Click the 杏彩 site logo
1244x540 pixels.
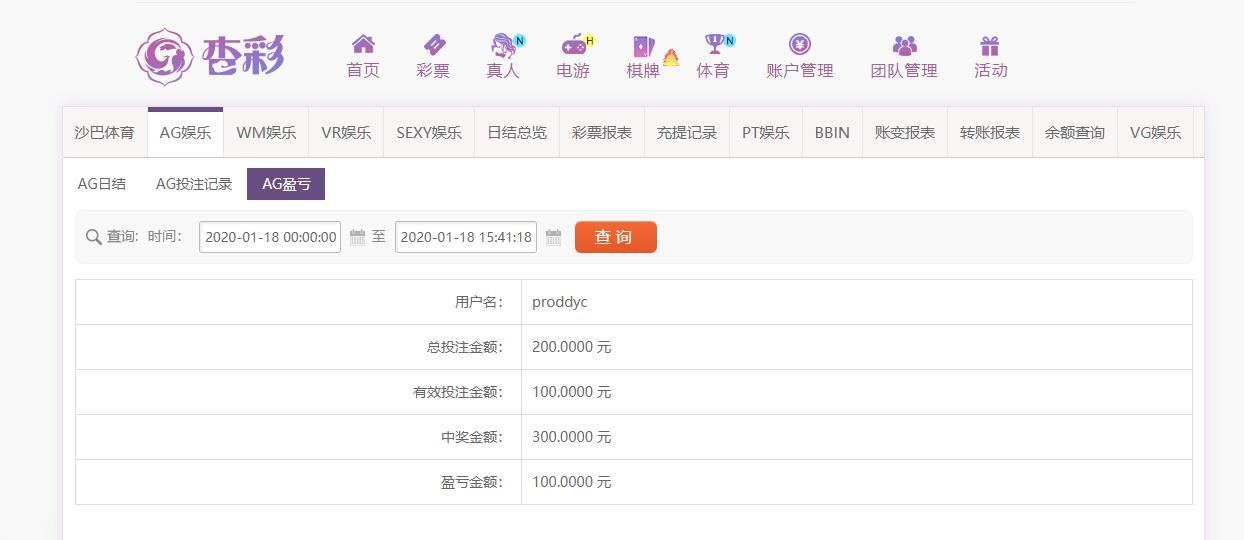[x=211, y=56]
